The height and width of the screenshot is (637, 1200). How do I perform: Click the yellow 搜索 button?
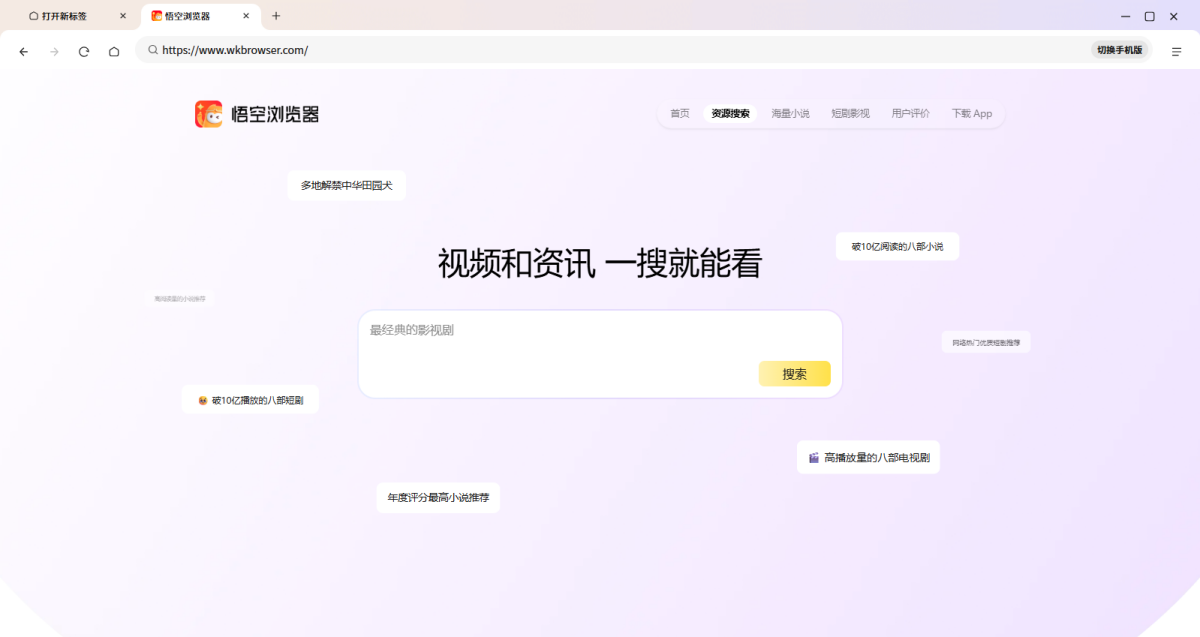coord(795,374)
